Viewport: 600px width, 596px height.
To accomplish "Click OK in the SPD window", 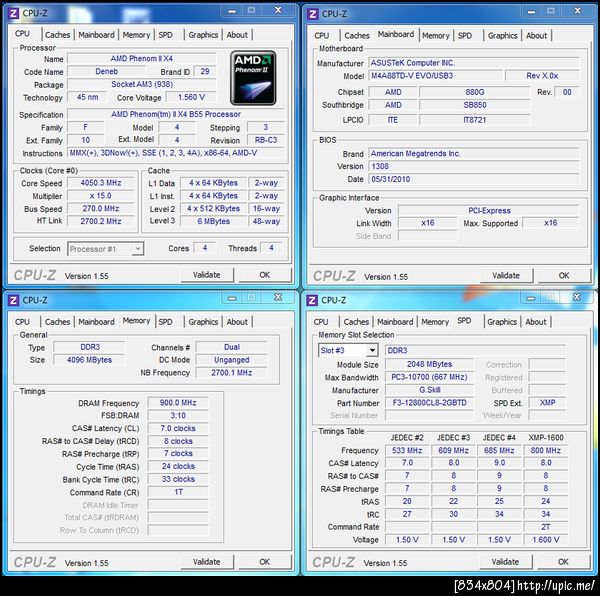I will tap(563, 562).
